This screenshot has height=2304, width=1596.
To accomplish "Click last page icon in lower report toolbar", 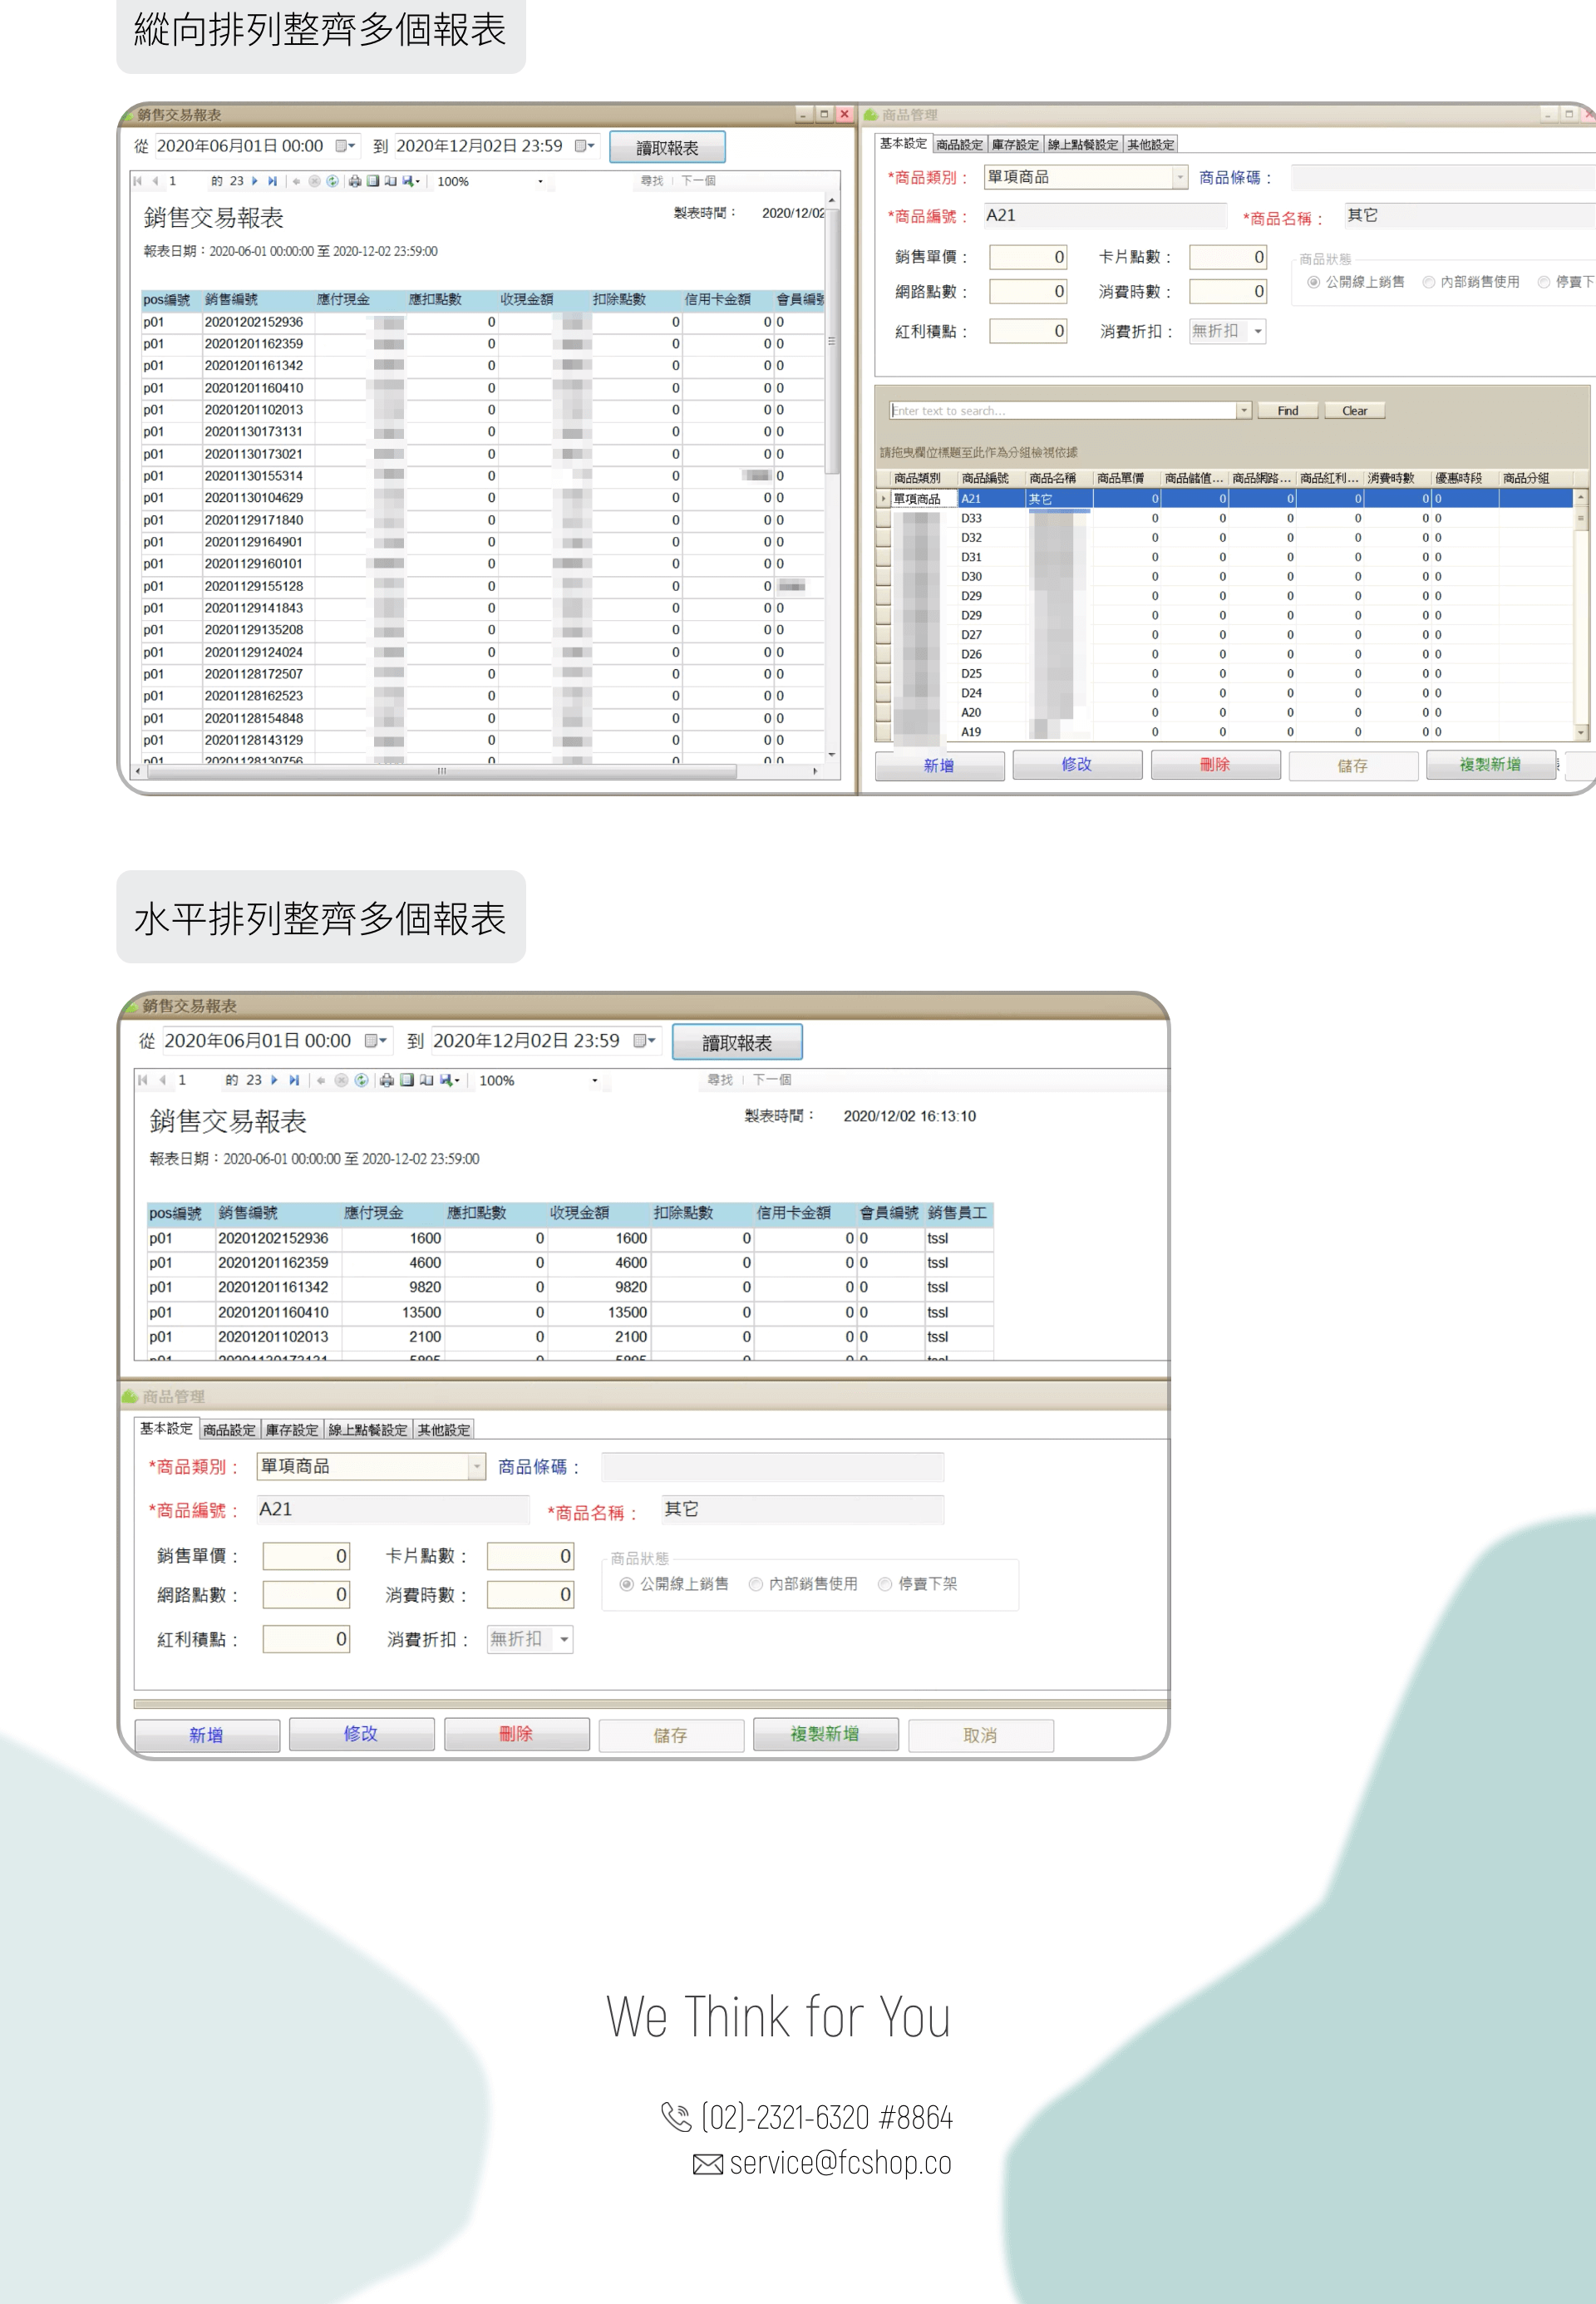I will (294, 1080).
